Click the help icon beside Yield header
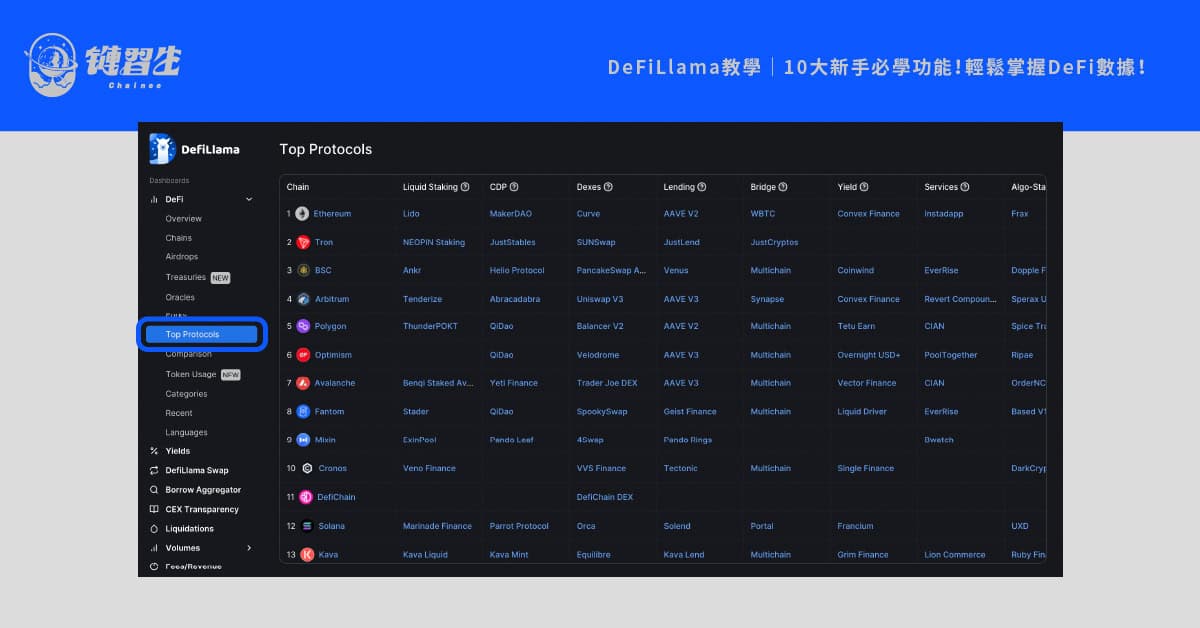 pos(864,187)
